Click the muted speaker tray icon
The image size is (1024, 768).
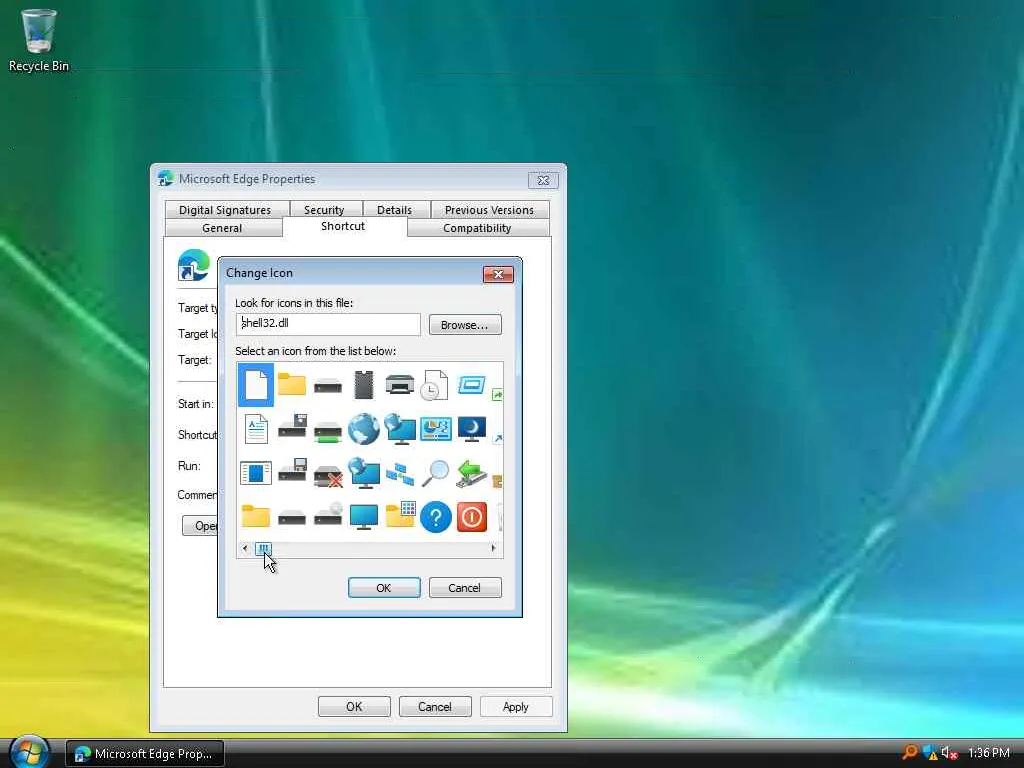point(950,753)
